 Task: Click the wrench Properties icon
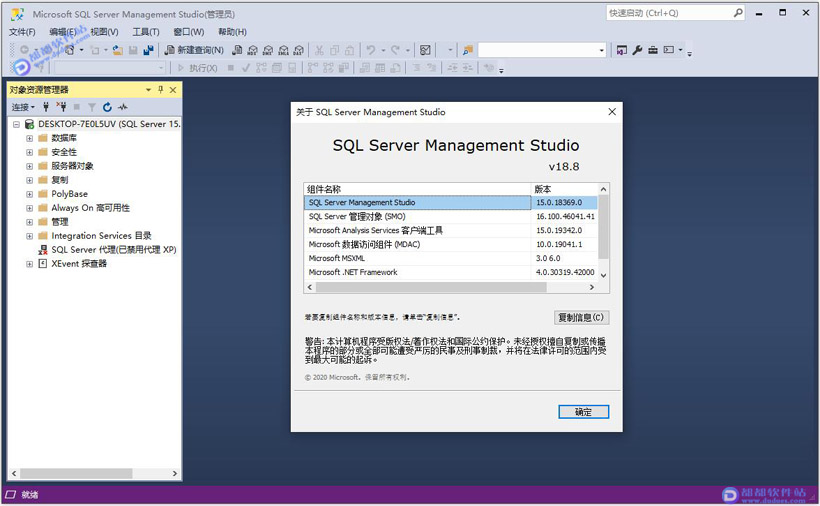click(637, 50)
